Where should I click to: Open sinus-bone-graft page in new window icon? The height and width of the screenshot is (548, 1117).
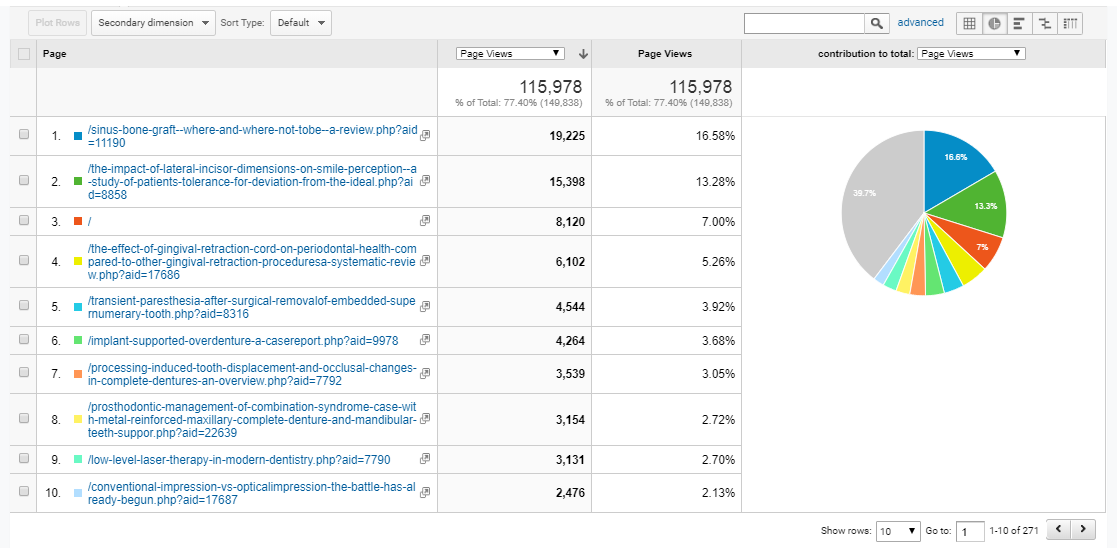pyautogui.click(x=425, y=135)
